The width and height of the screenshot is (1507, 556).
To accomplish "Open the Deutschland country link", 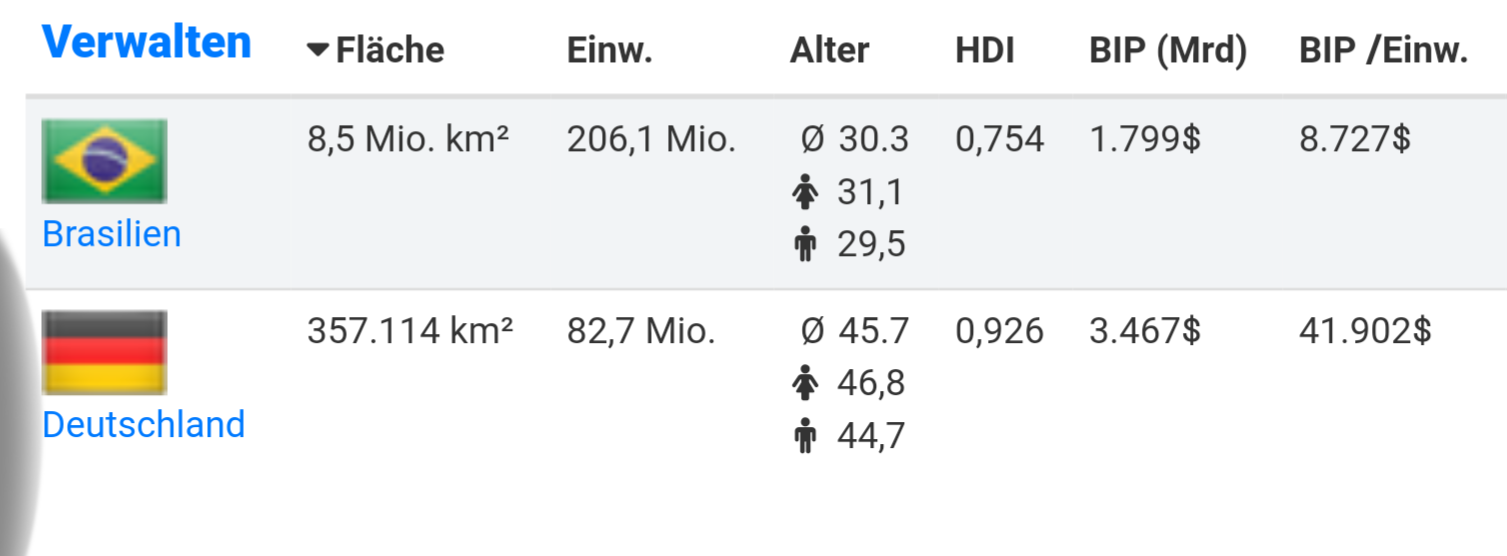I will coord(143,425).
